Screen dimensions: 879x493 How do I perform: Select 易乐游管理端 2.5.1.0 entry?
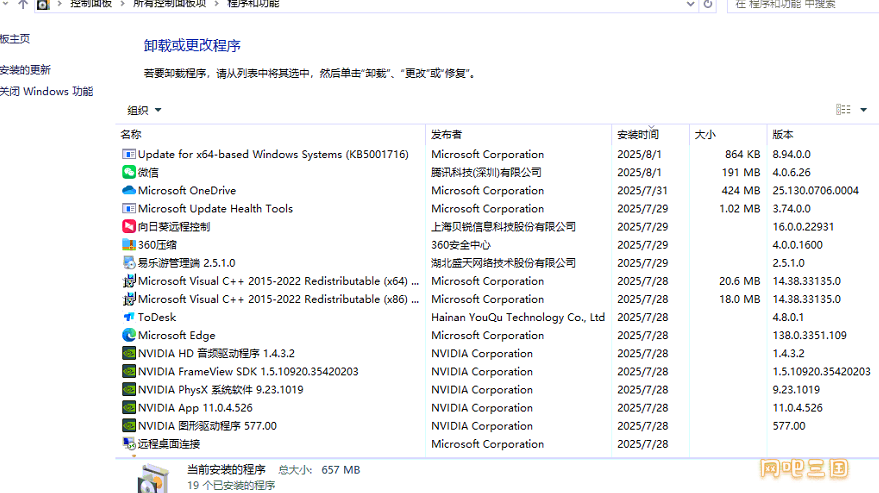pos(186,263)
